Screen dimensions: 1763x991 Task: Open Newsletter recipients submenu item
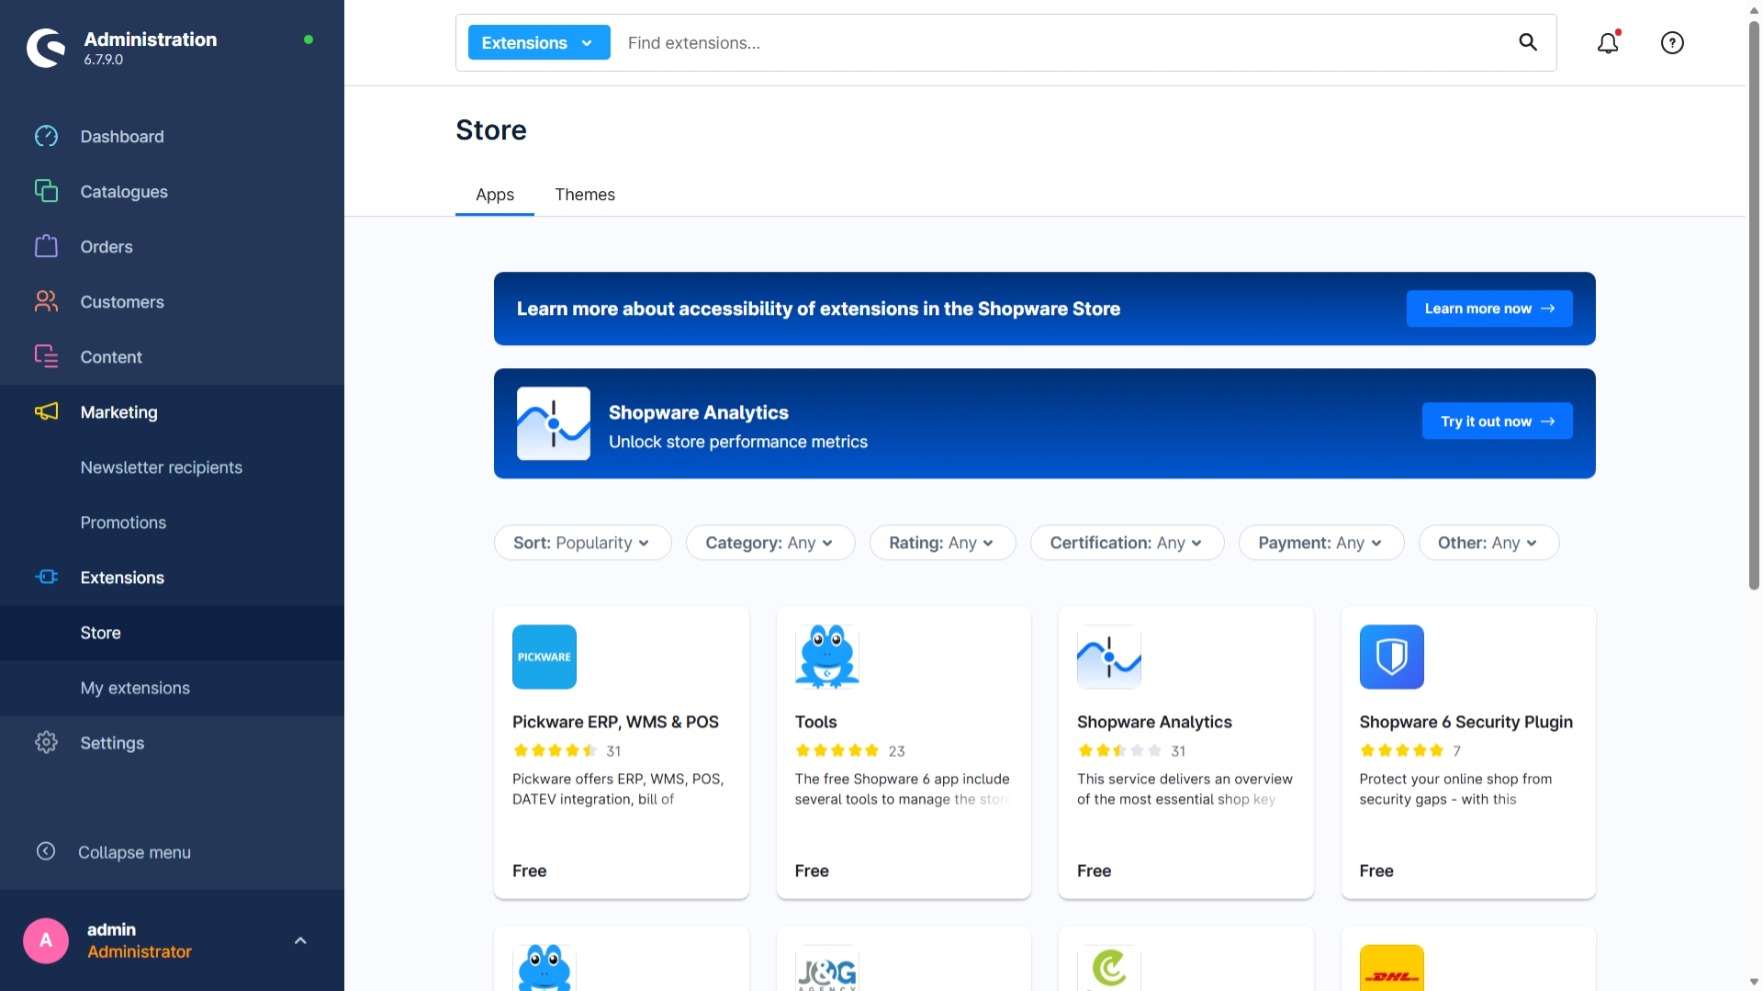pos(162,467)
